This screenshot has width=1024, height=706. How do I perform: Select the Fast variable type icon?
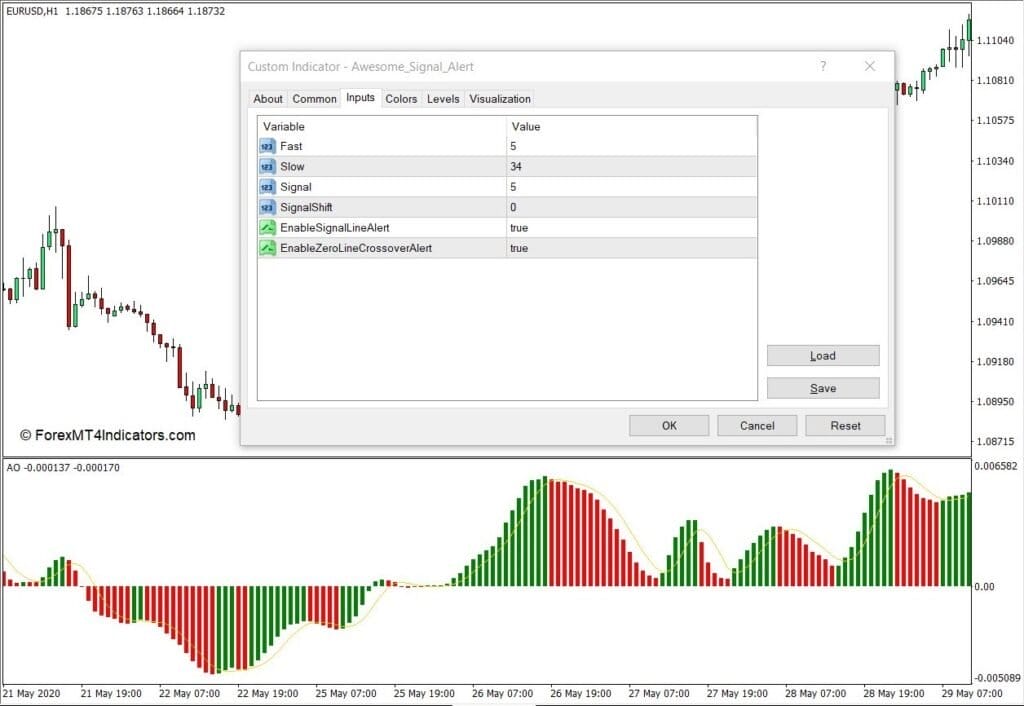point(267,146)
